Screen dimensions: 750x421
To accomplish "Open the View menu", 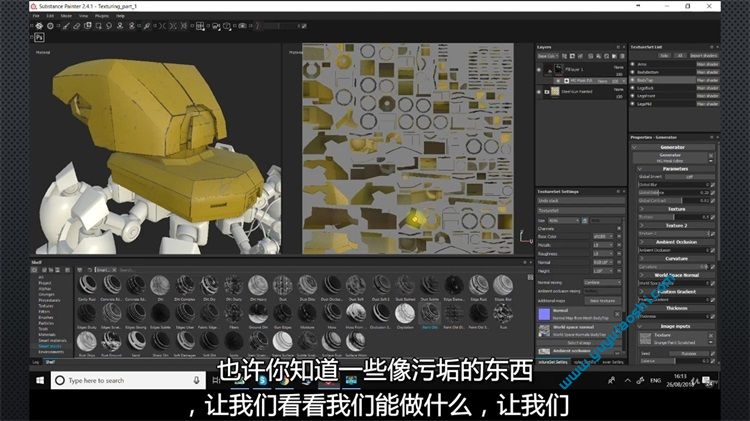I will coord(83,16).
